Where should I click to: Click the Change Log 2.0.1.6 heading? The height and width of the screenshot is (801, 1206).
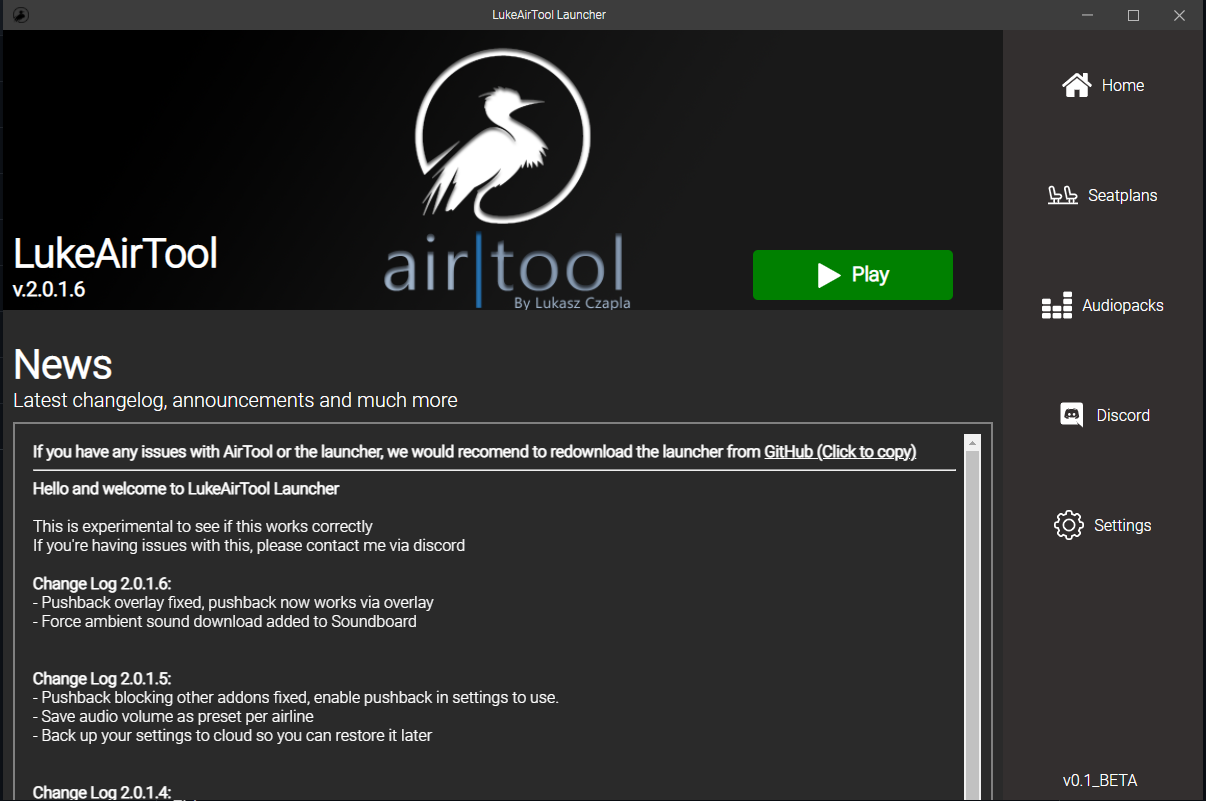(101, 582)
